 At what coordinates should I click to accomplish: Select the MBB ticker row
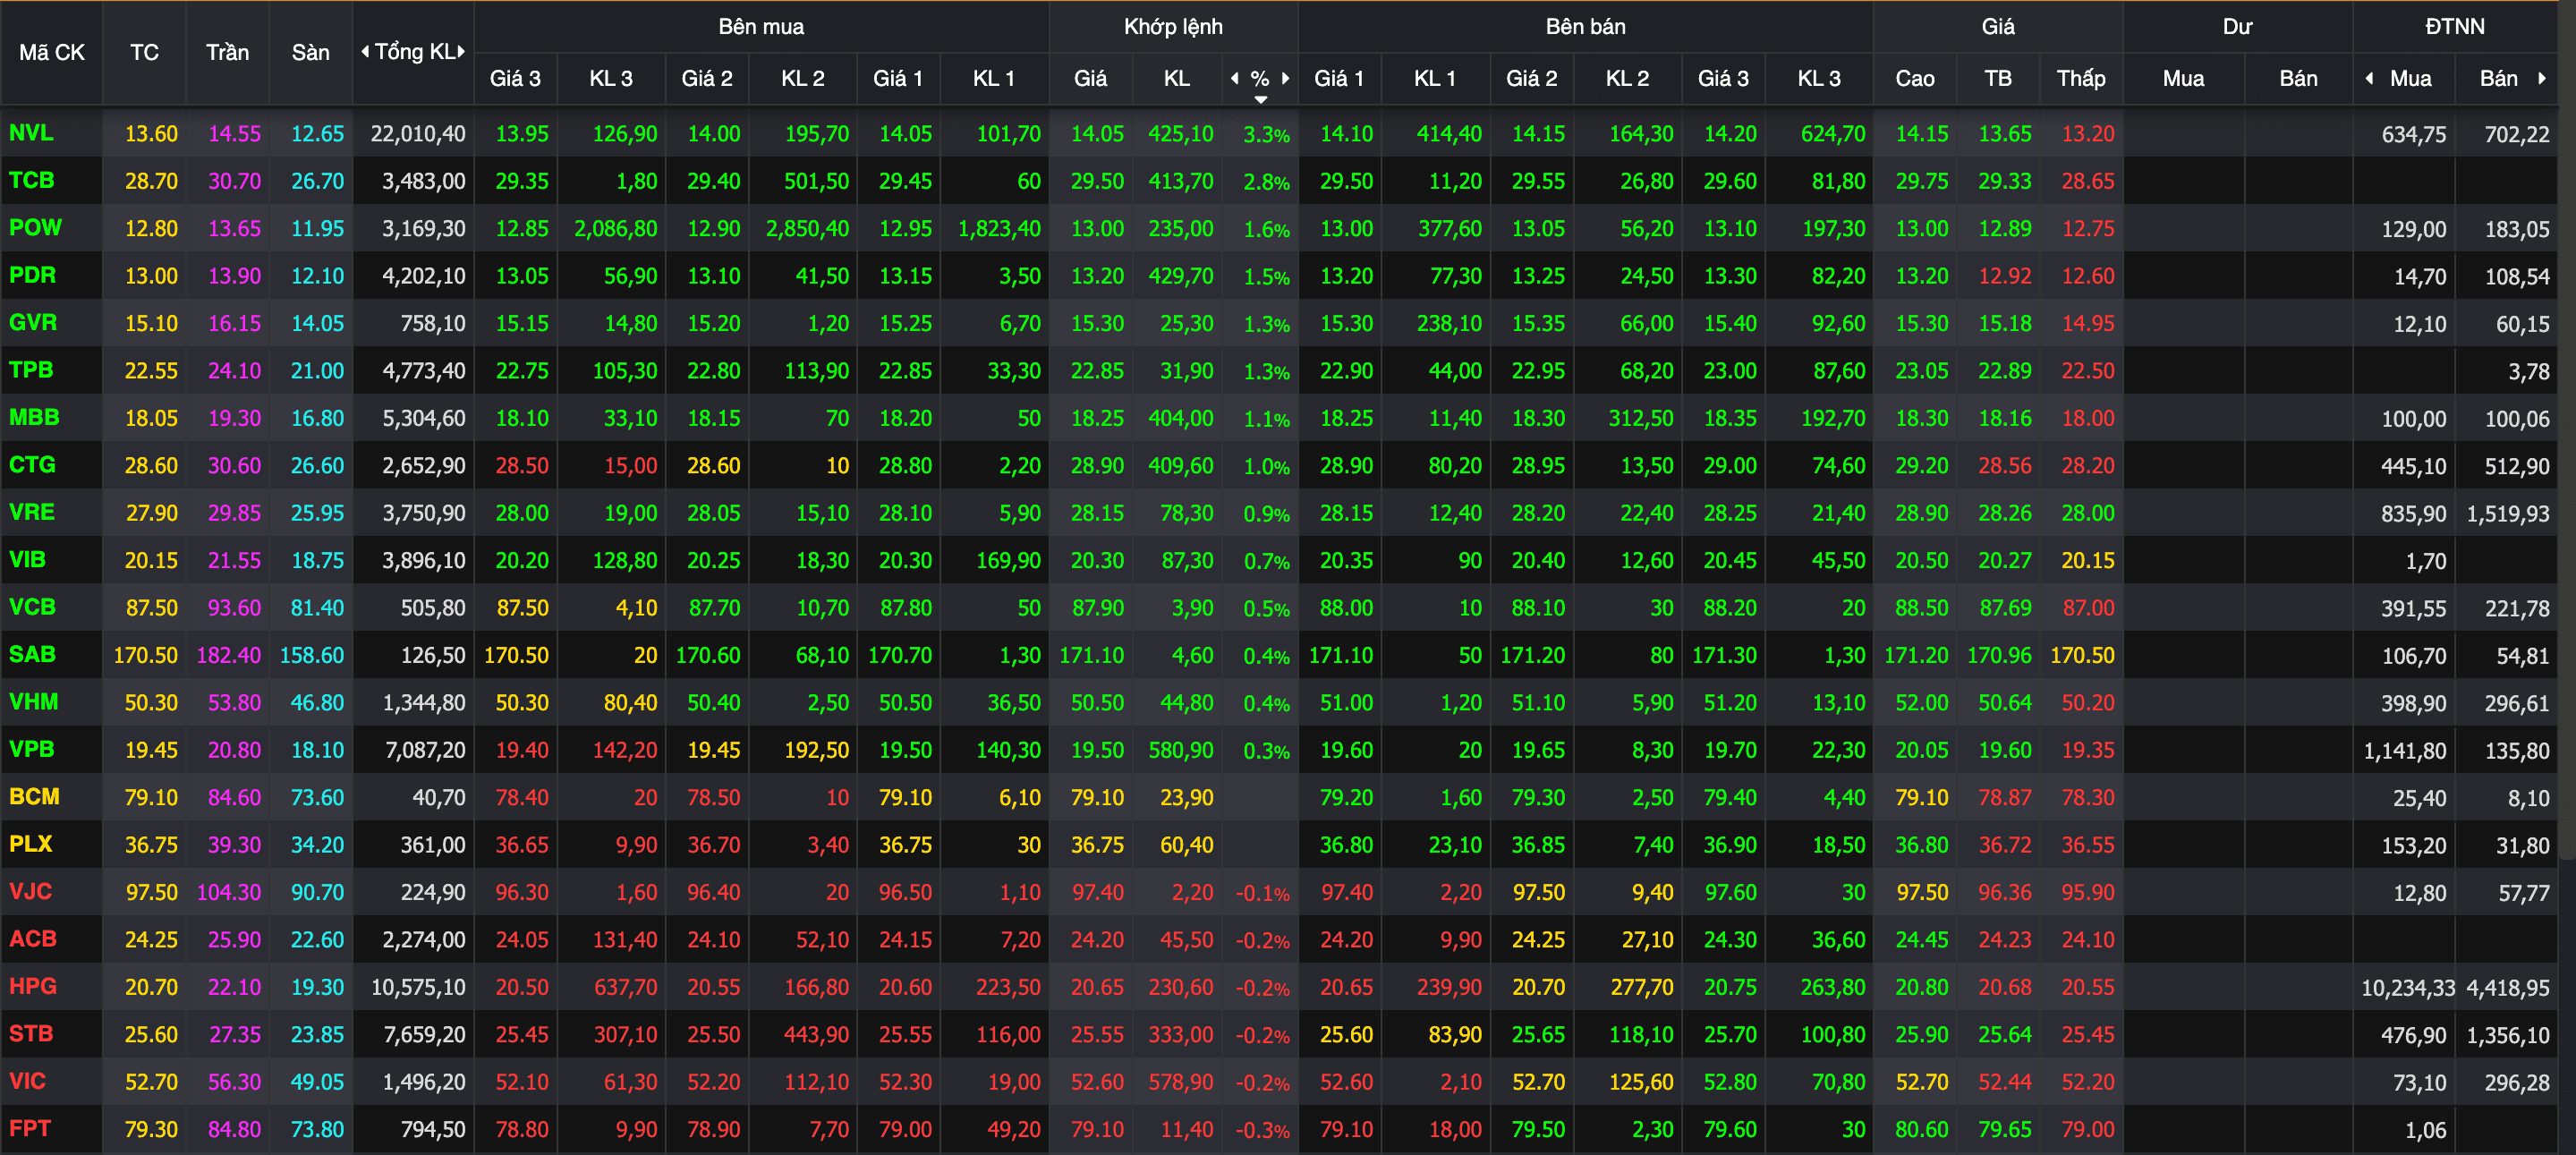coord(34,417)
